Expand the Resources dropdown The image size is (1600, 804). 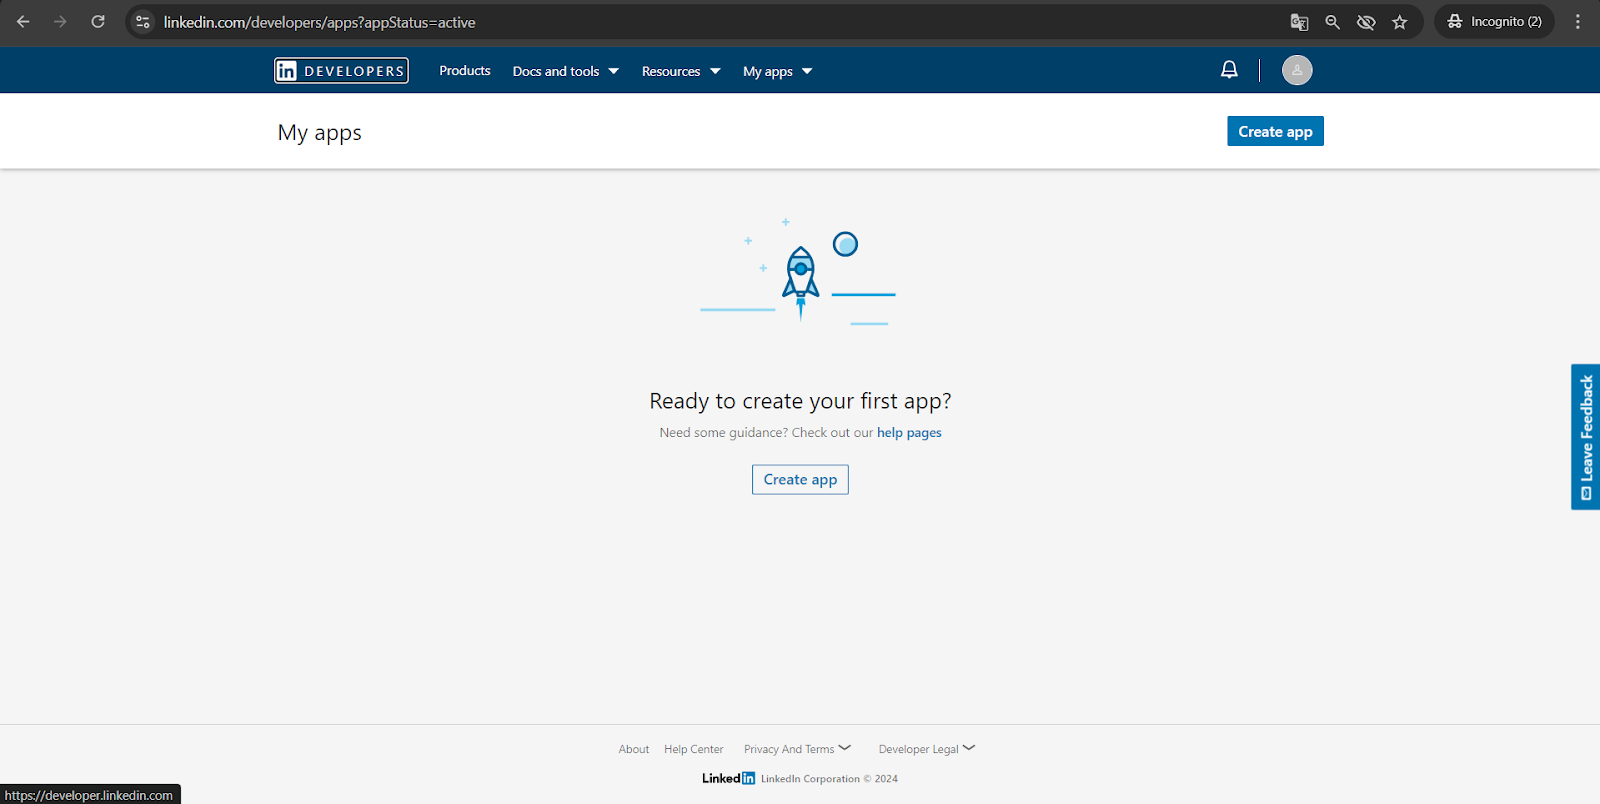[x=681, y=71]
